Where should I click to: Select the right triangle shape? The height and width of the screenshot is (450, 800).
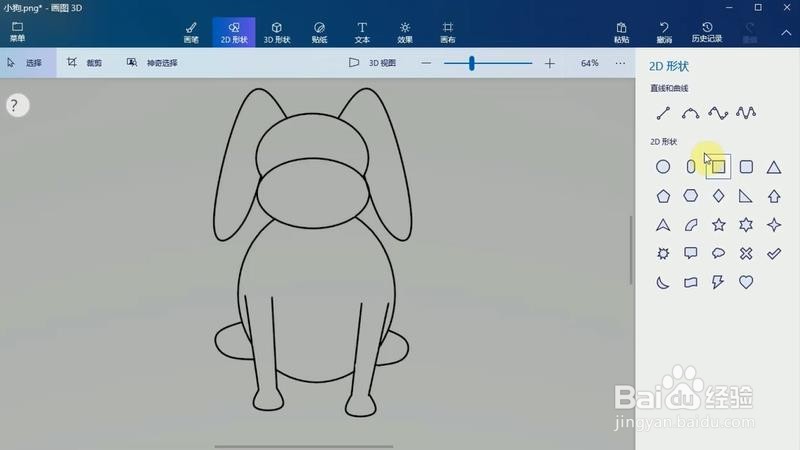coord(746,196)
